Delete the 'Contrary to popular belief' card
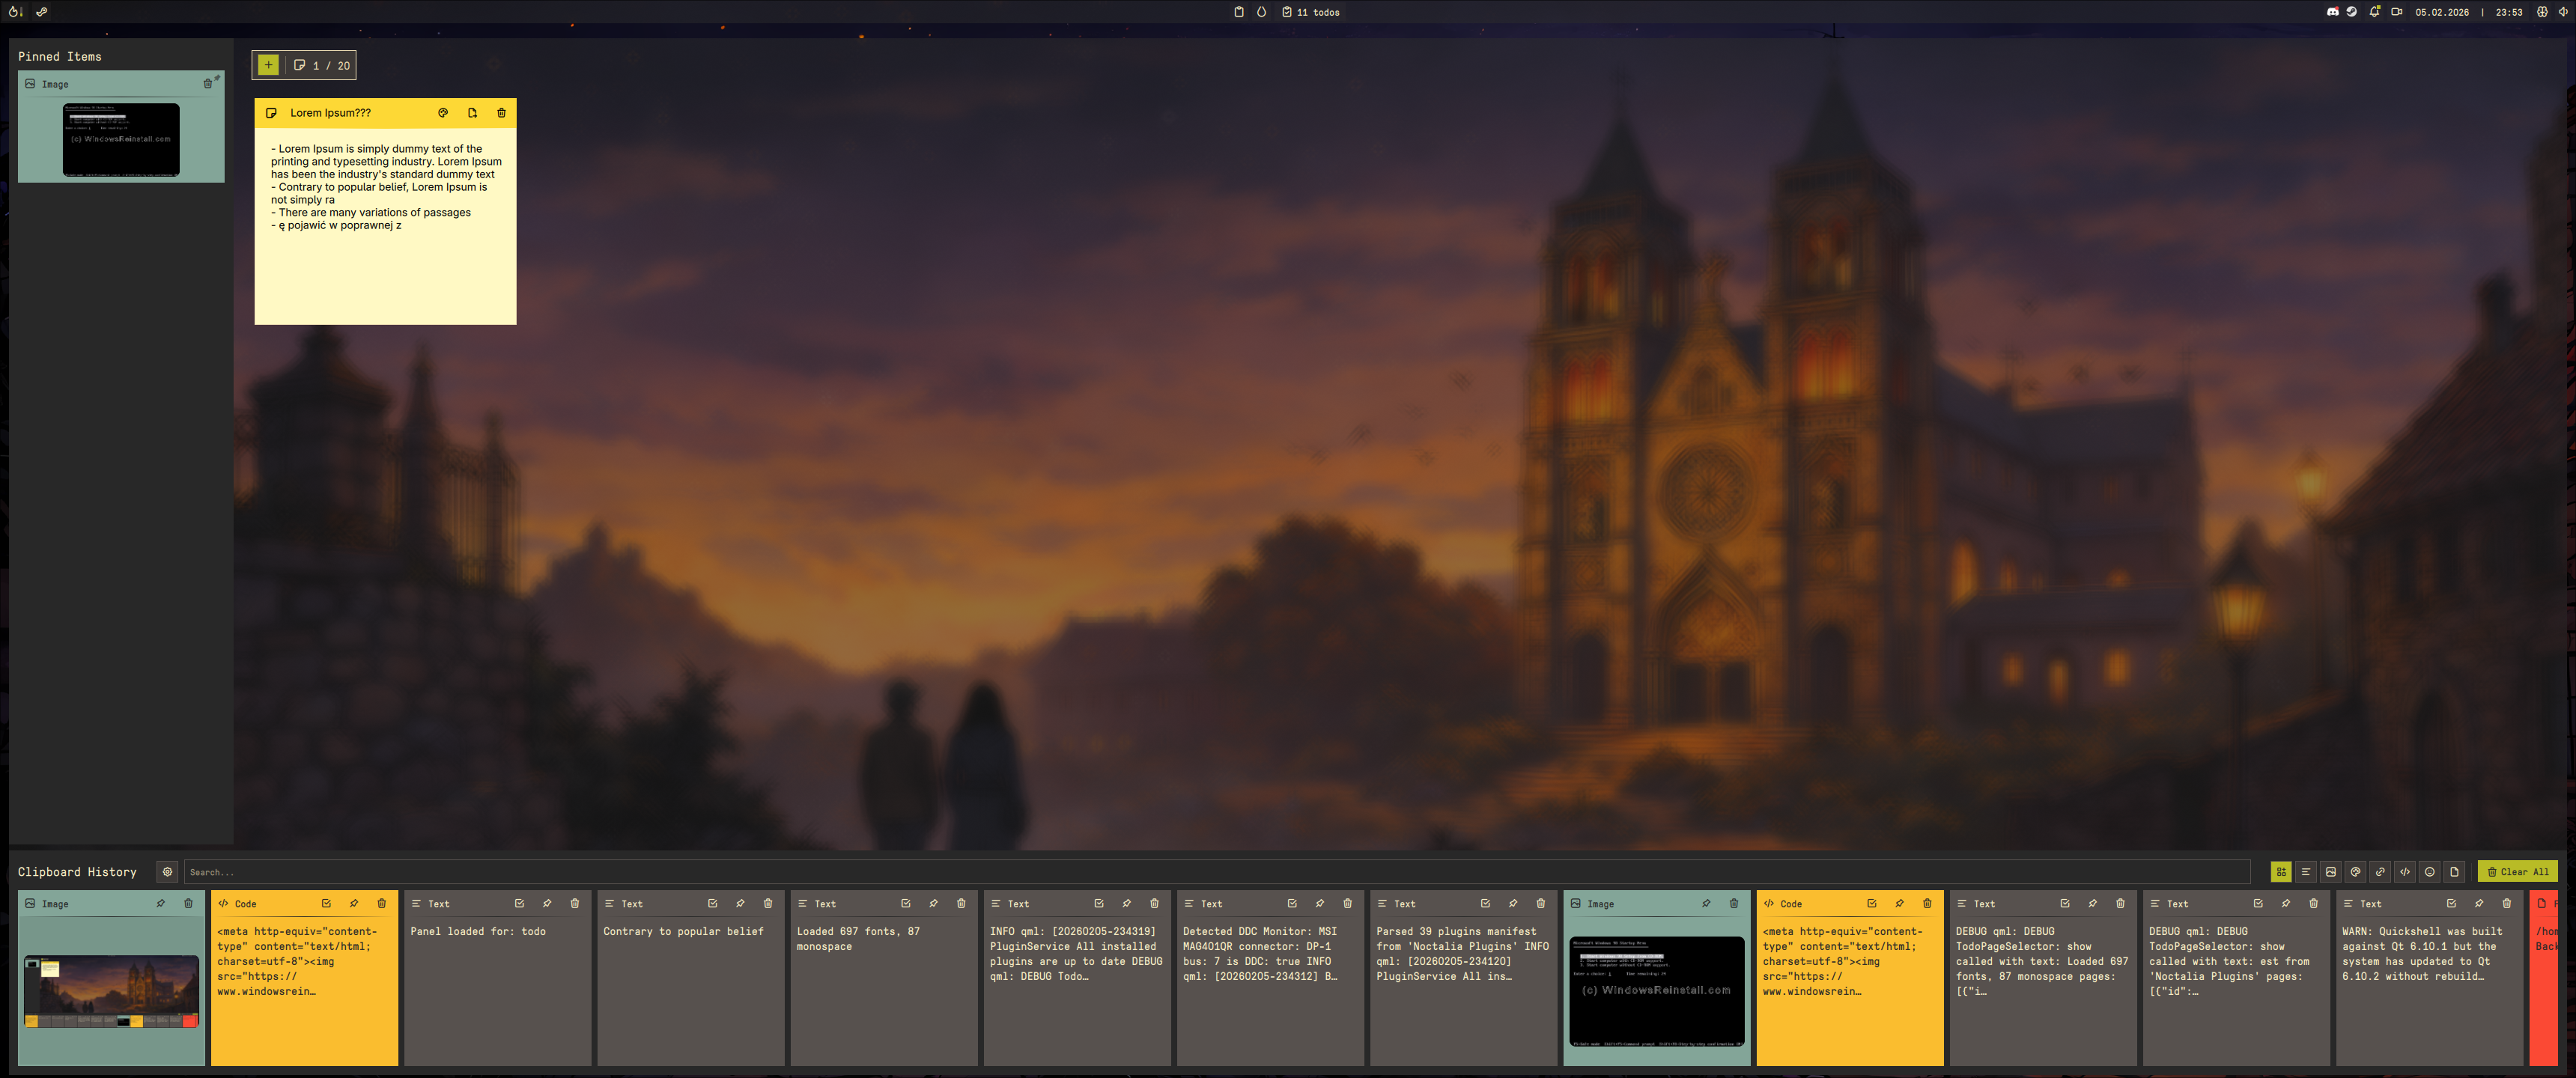The height and width of the screenshot is (1078, 2576). pos(768,903)
